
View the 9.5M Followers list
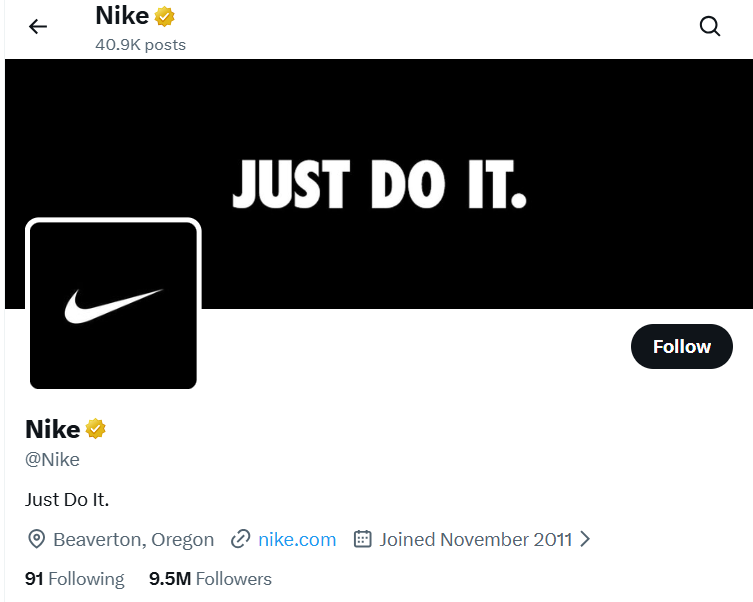(210, 579)
